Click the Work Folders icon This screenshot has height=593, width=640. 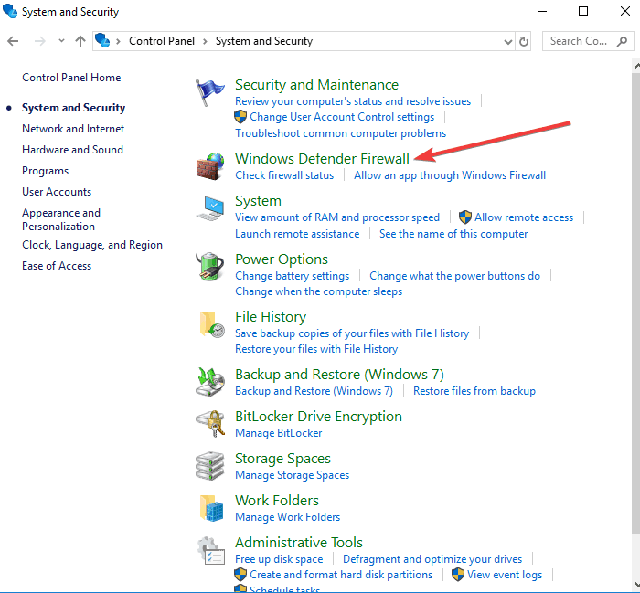pos(211,508)
